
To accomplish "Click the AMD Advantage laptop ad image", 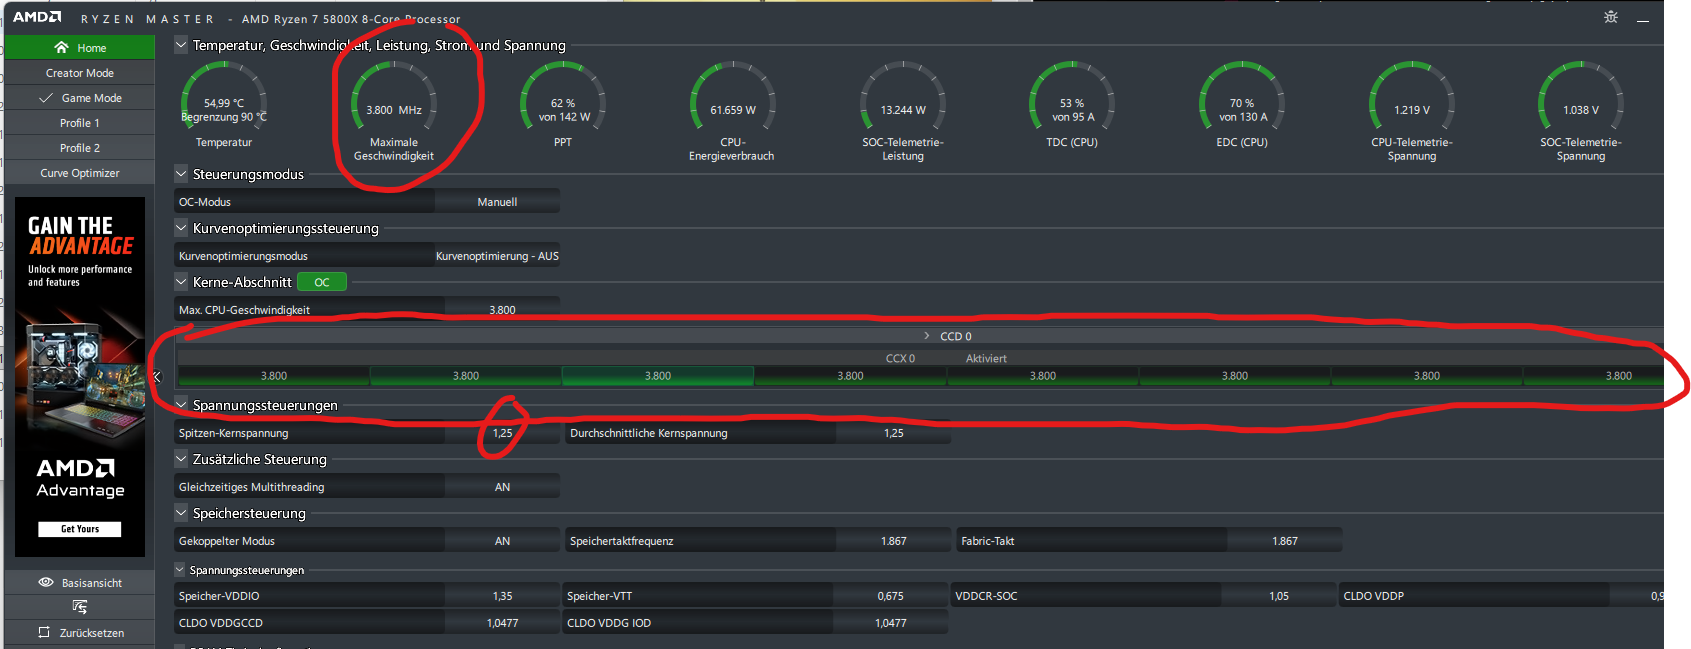I will pyautogui.click(x=80, y=378).
